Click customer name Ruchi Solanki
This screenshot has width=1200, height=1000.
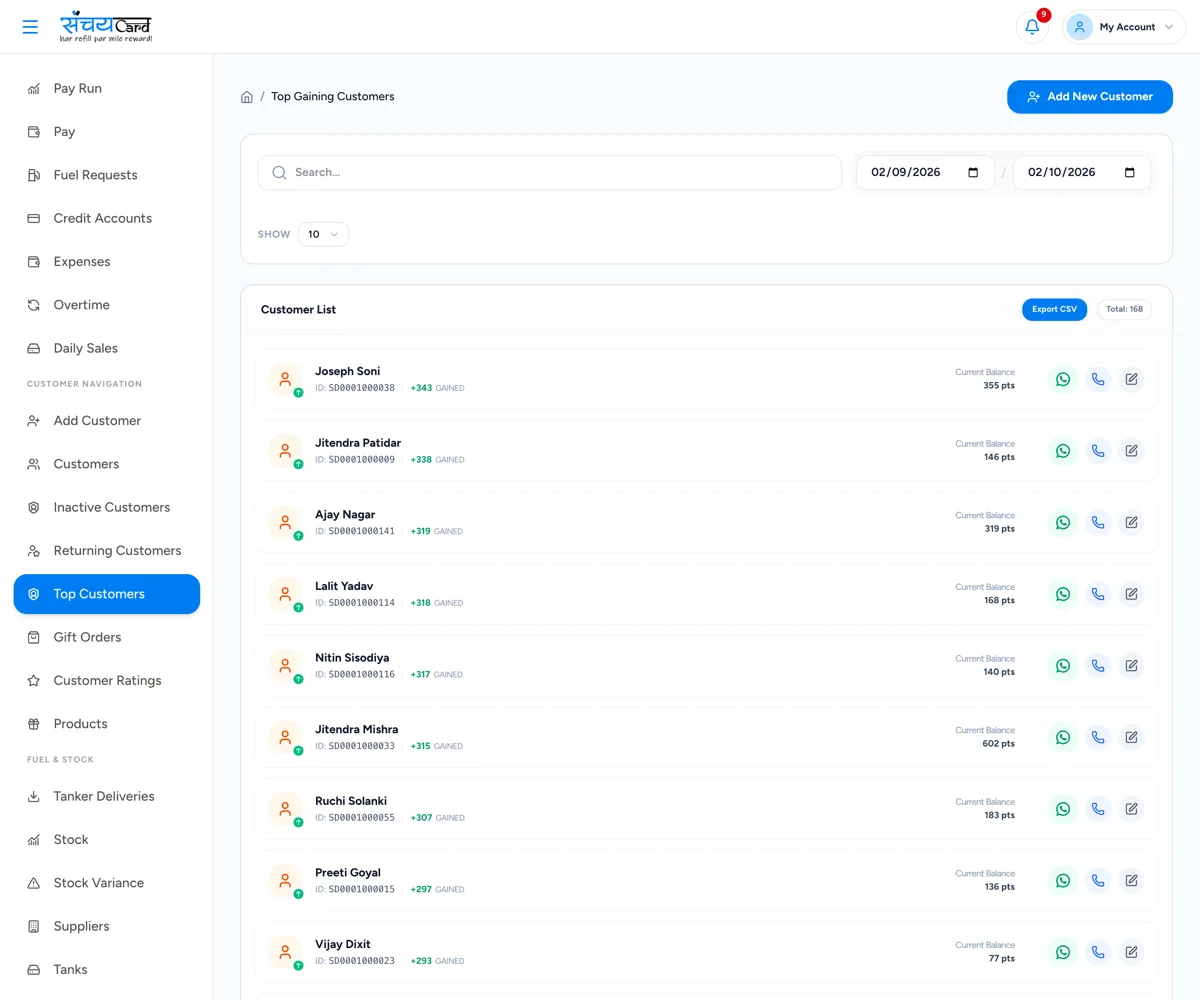[351, 801]
